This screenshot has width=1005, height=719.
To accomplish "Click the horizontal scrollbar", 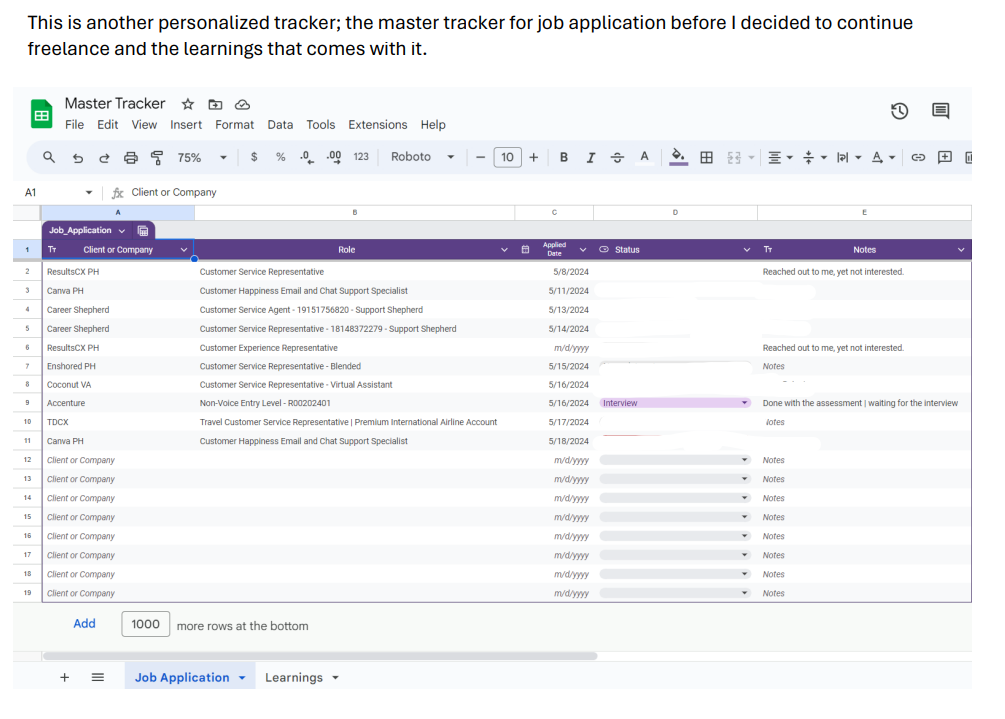I will pyautogui.click(x=320, y=656).
